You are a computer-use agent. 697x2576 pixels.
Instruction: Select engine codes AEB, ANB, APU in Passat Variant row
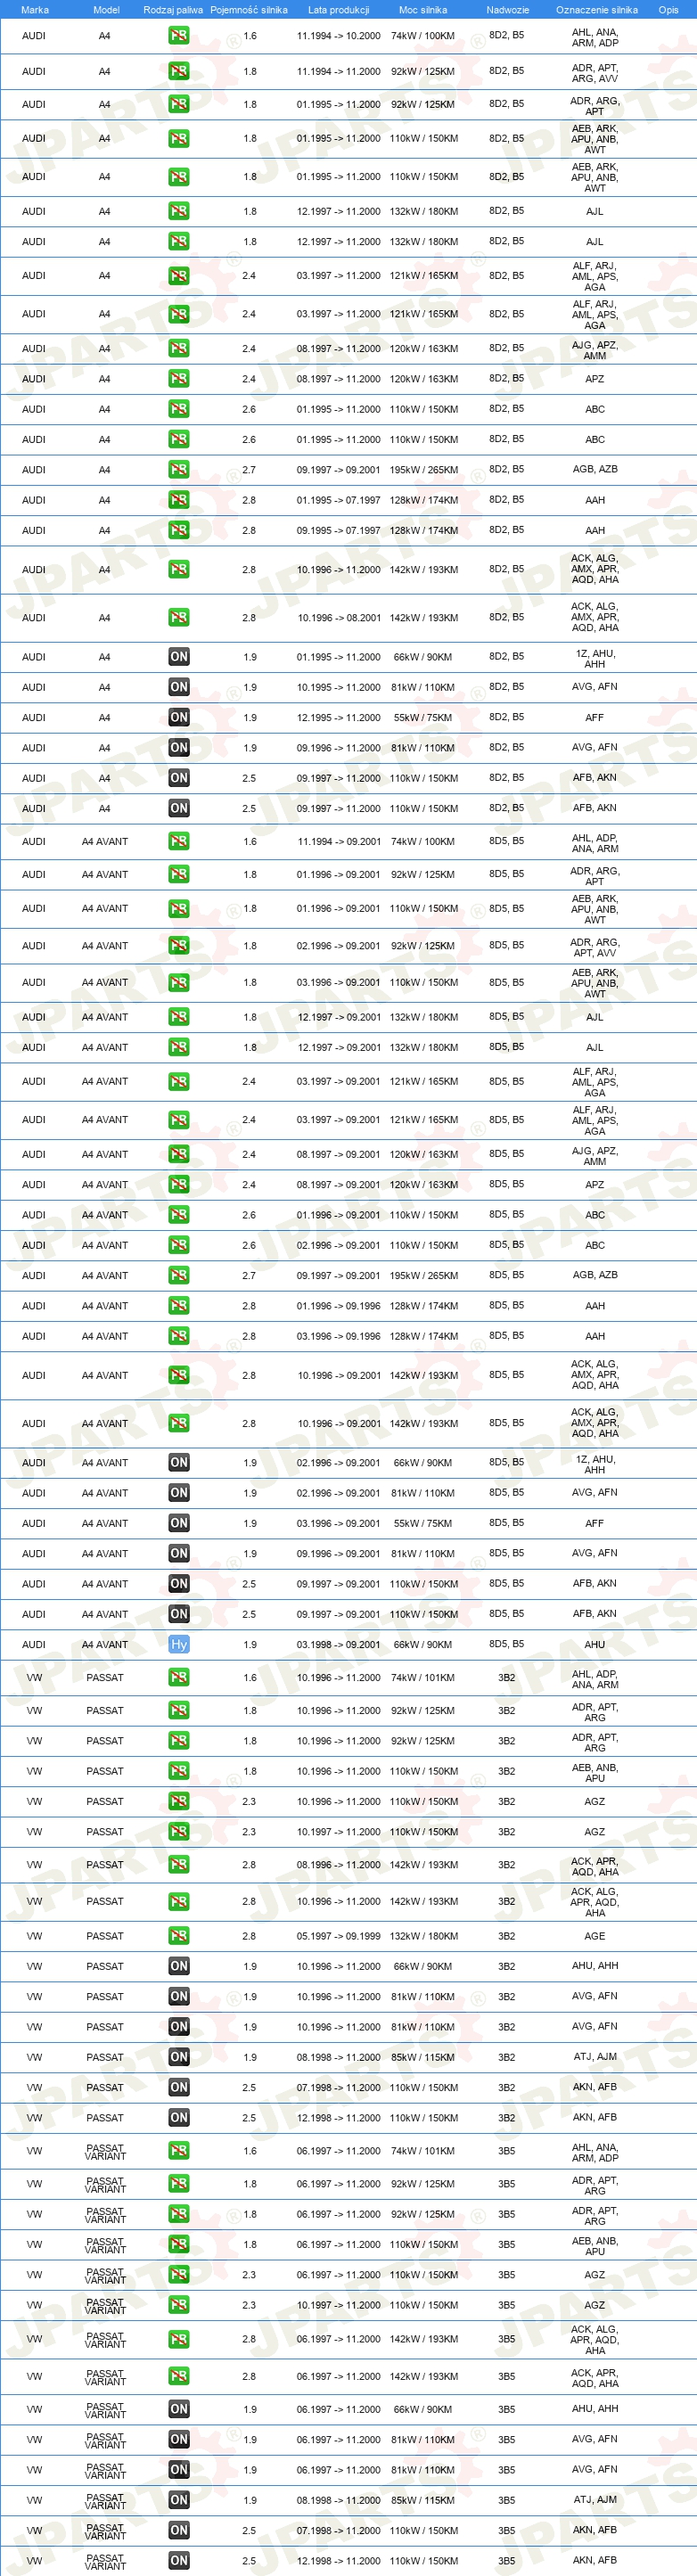[595, 2246]
